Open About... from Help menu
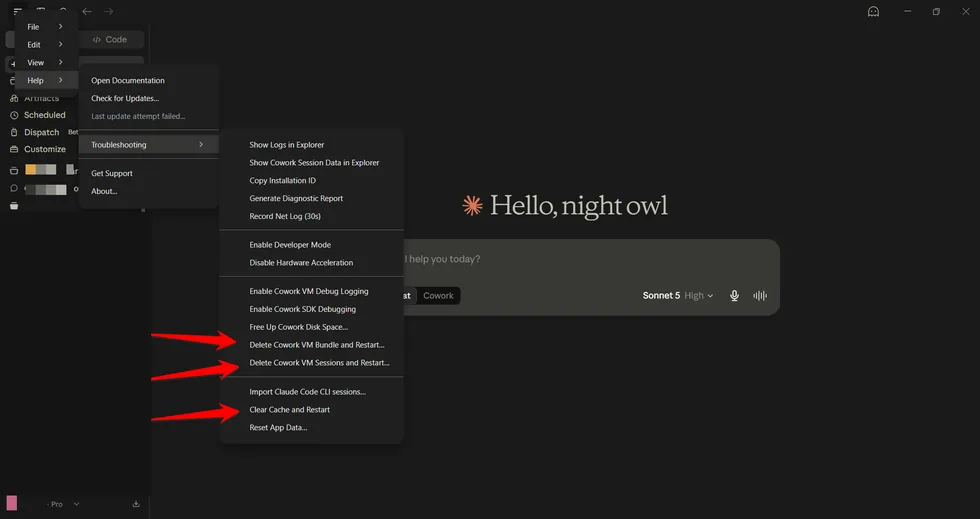 148,191
